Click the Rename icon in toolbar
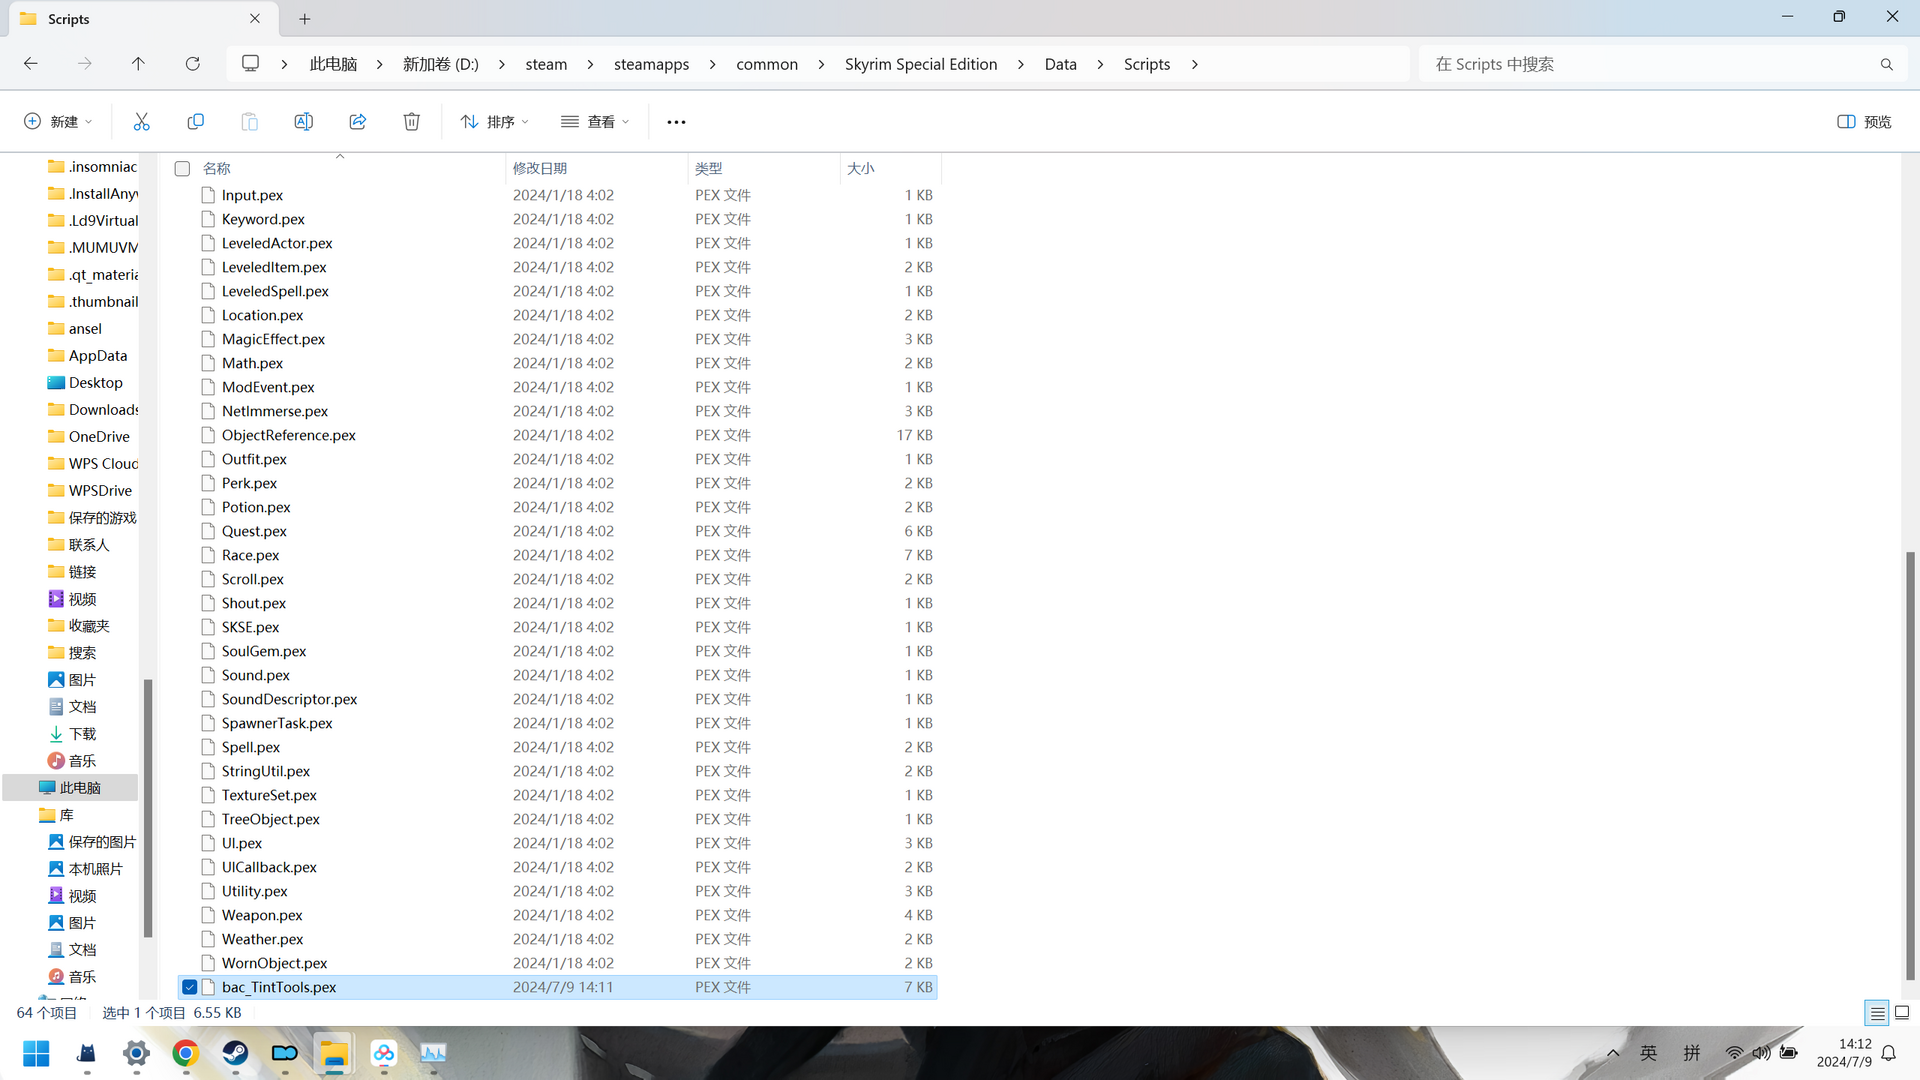Image resolution: width=1920 pixels, height=1080 pixels. click(x=303, y=122)
